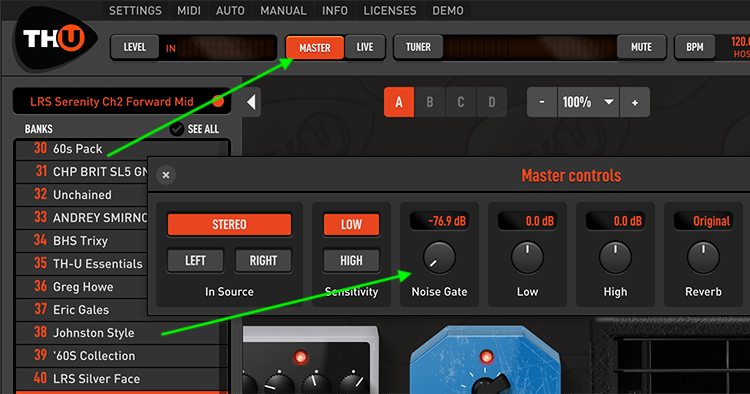The height and width of the screenshot is (394, 750).
Task: Click the -76.9 dB noise gate value
Action: tap(439, 221)
